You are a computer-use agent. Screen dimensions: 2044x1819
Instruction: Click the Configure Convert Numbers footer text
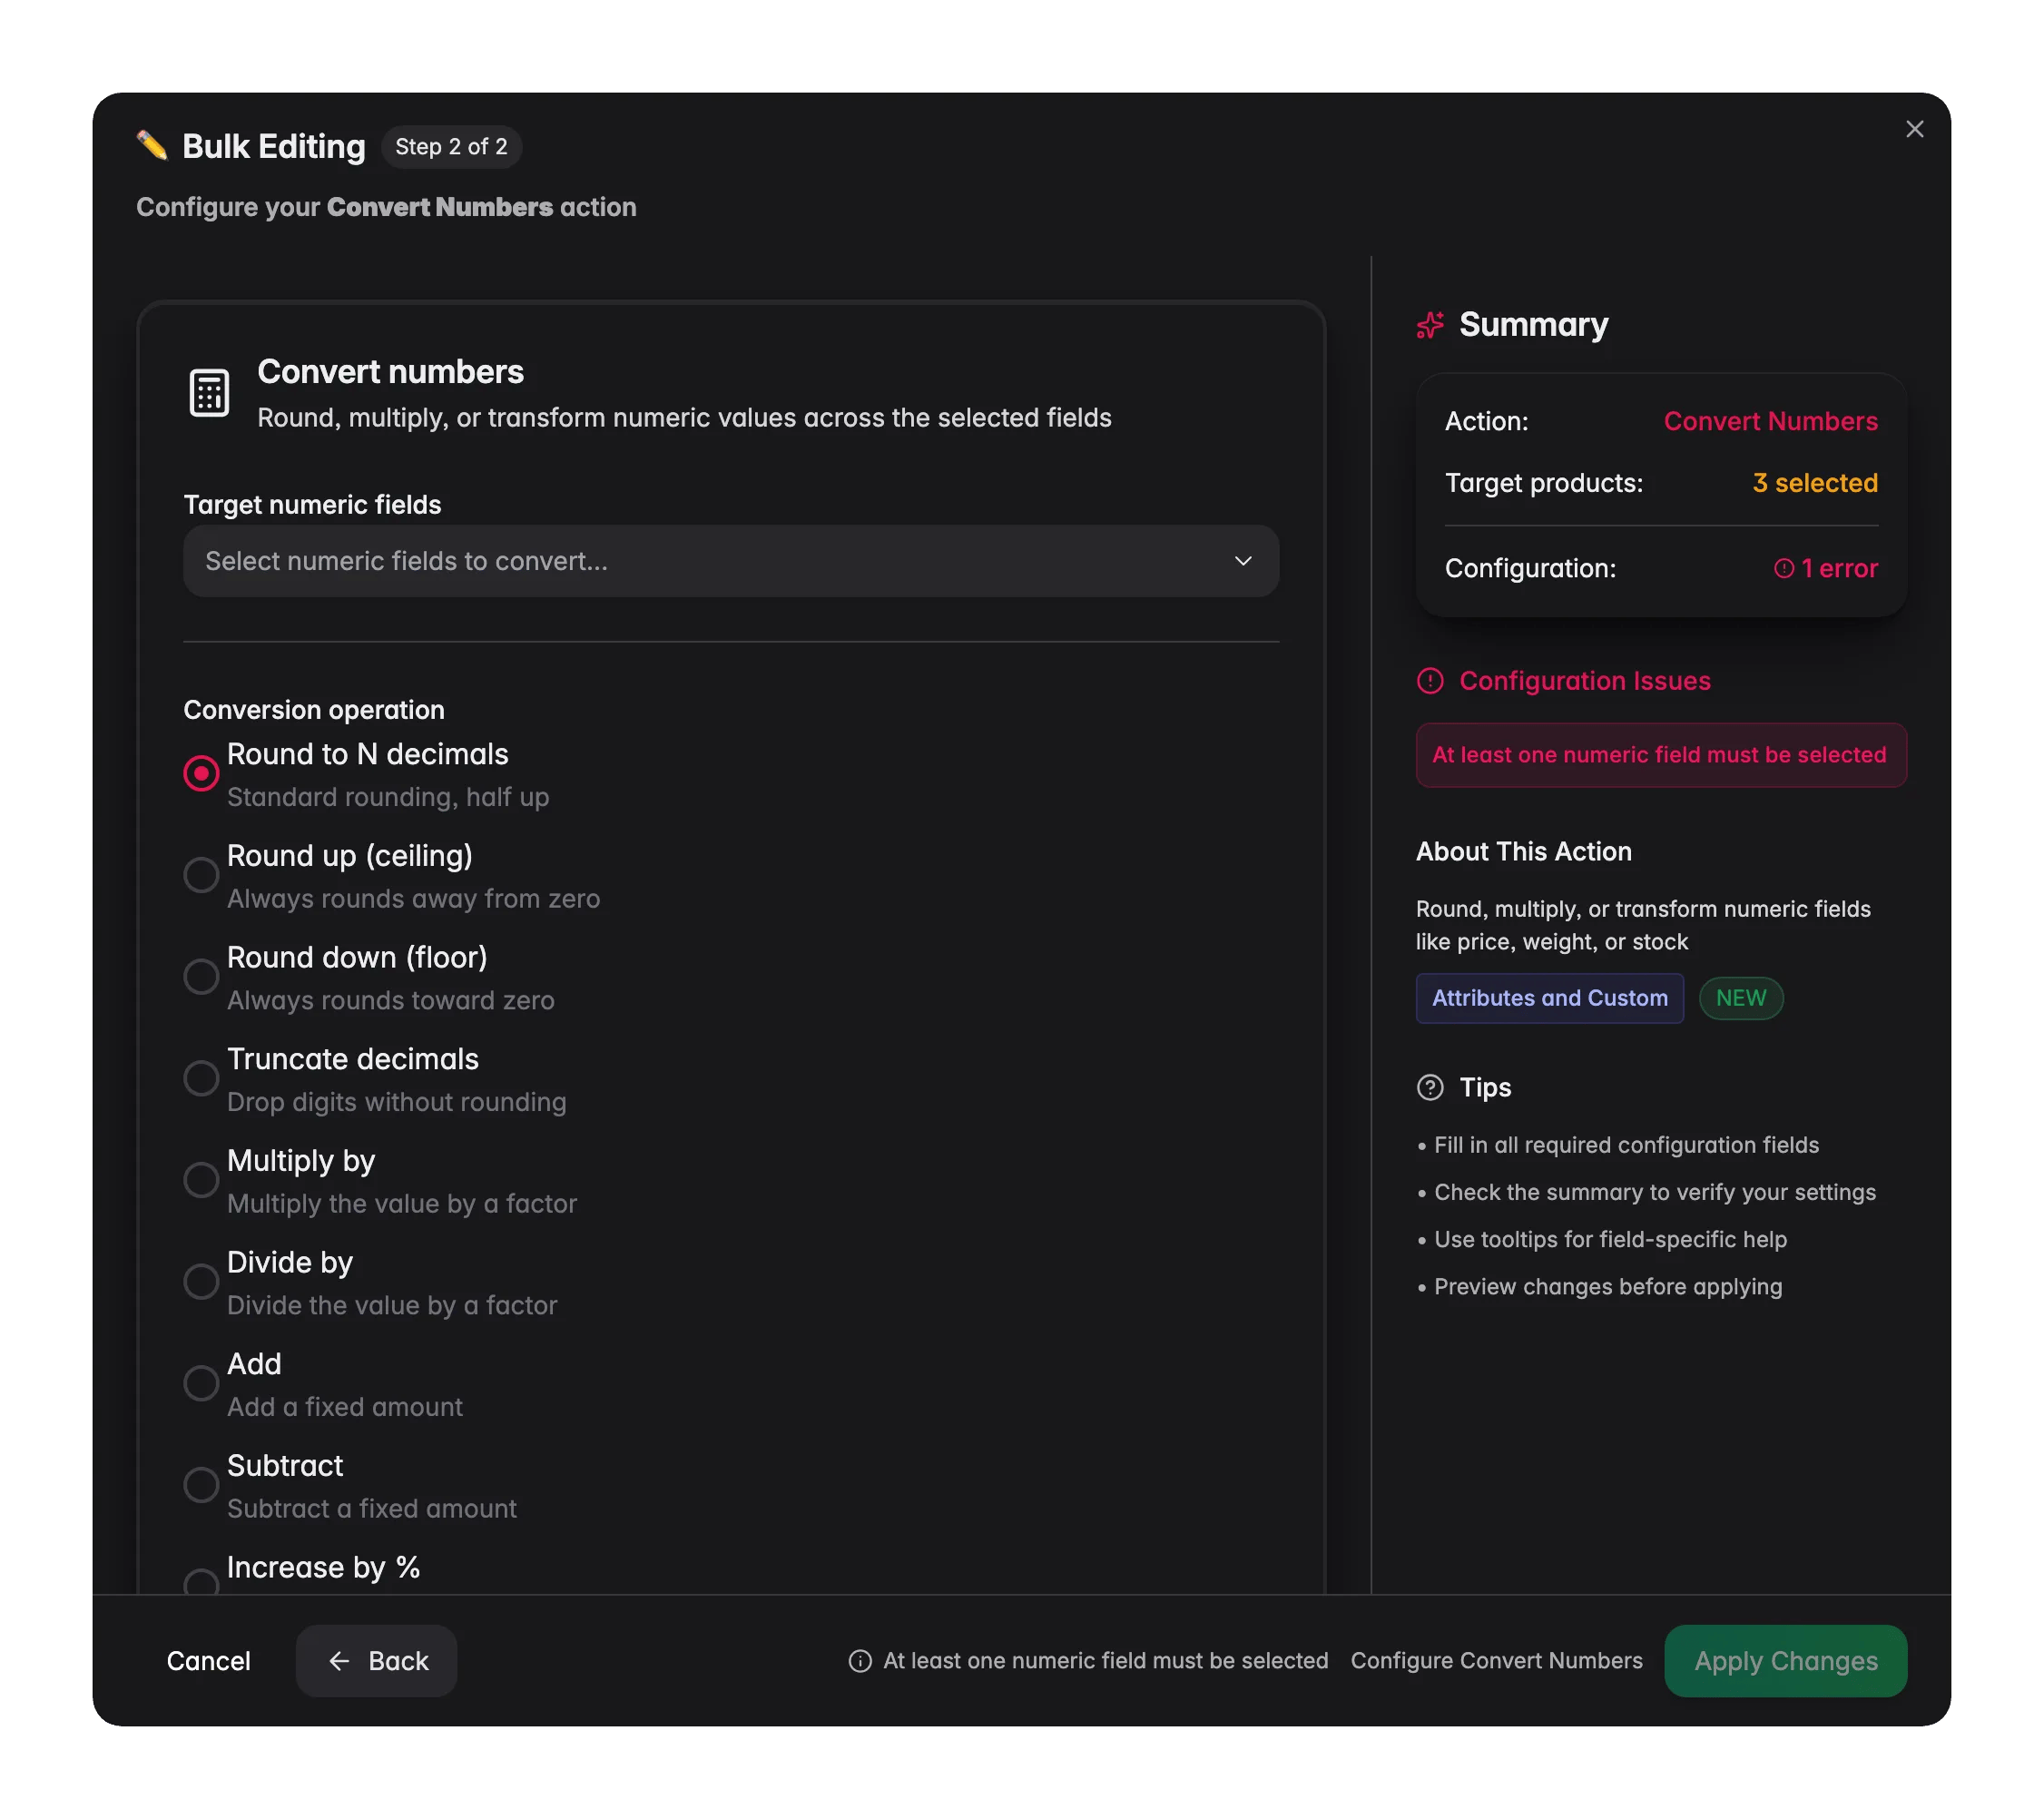pyautogui.click(x=1496, y=1661)
